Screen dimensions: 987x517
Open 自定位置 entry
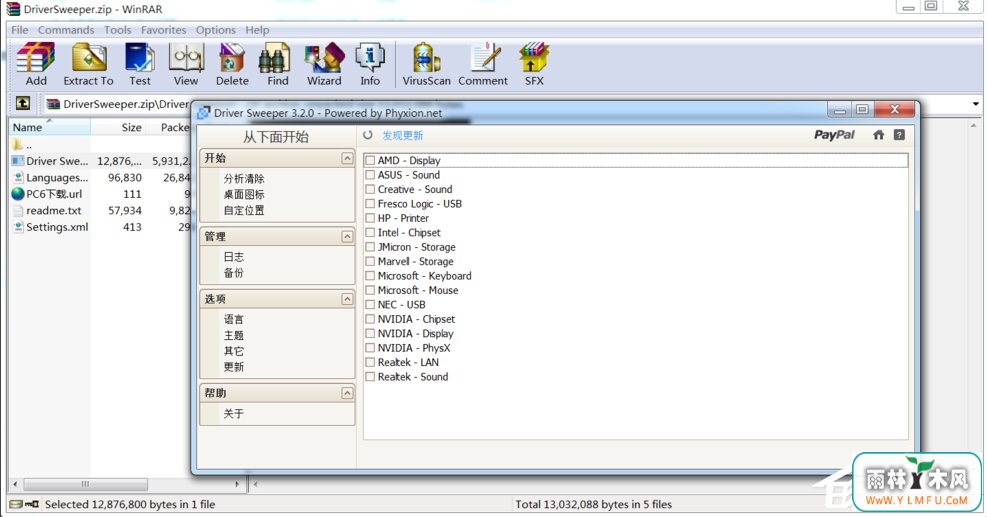pyautogui.click(x=244, y=210)
